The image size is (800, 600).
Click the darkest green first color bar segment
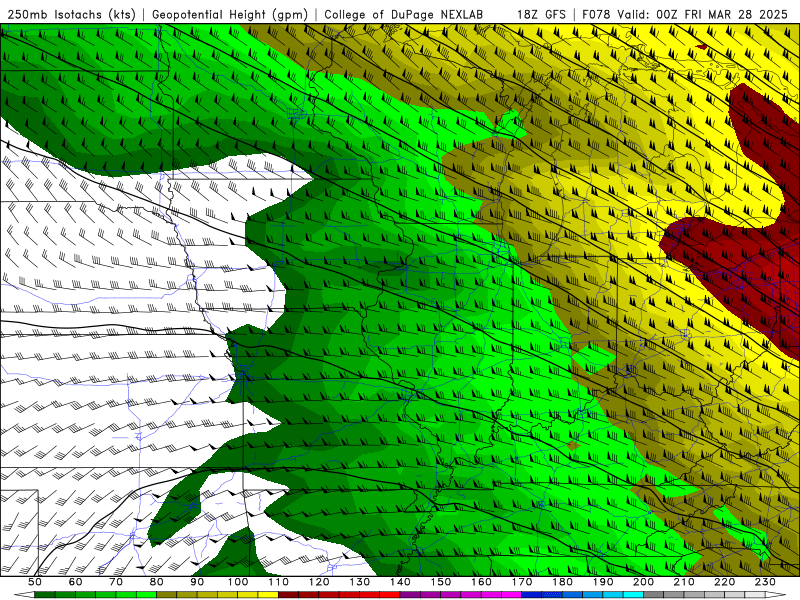point(45,594)
